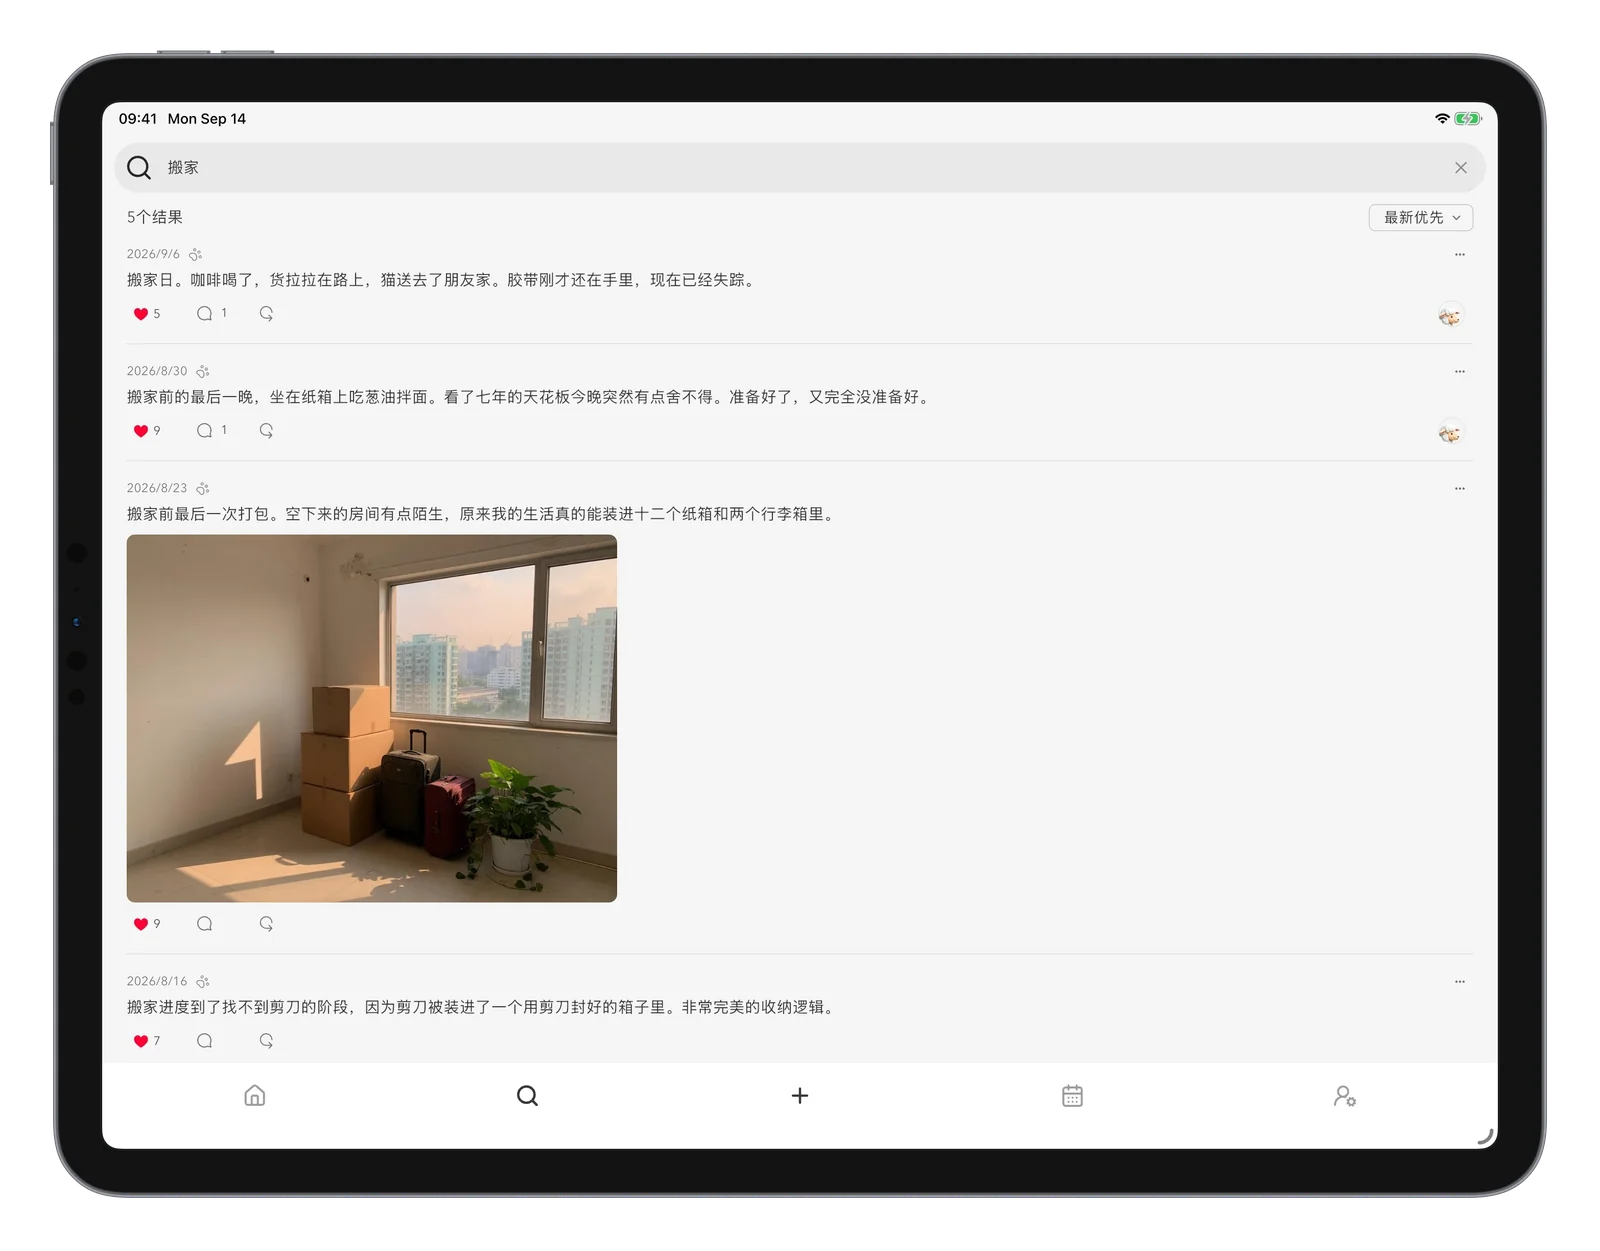Click post text starting 搬家前最后一次打包
The height and width of the screenshot is (1251, 1600).
point(483,514)
